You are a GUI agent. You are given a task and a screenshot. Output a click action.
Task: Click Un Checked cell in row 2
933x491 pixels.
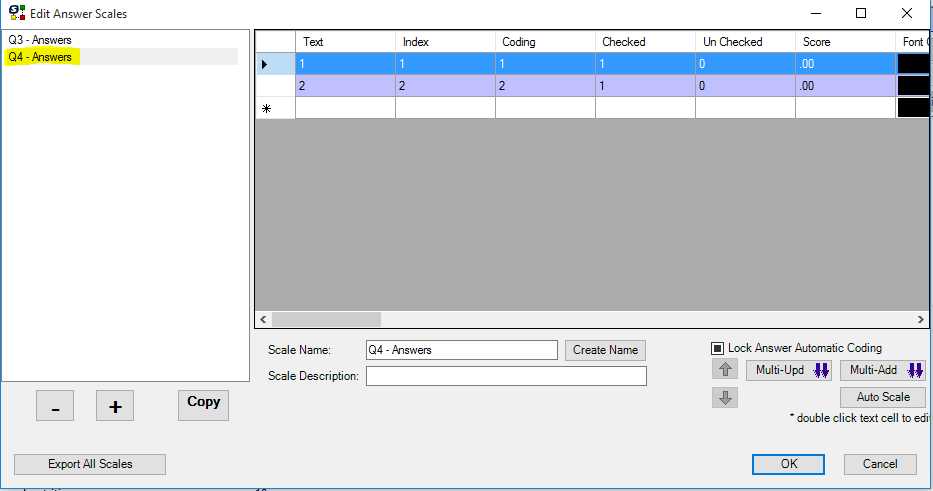[x=745, y=86]
